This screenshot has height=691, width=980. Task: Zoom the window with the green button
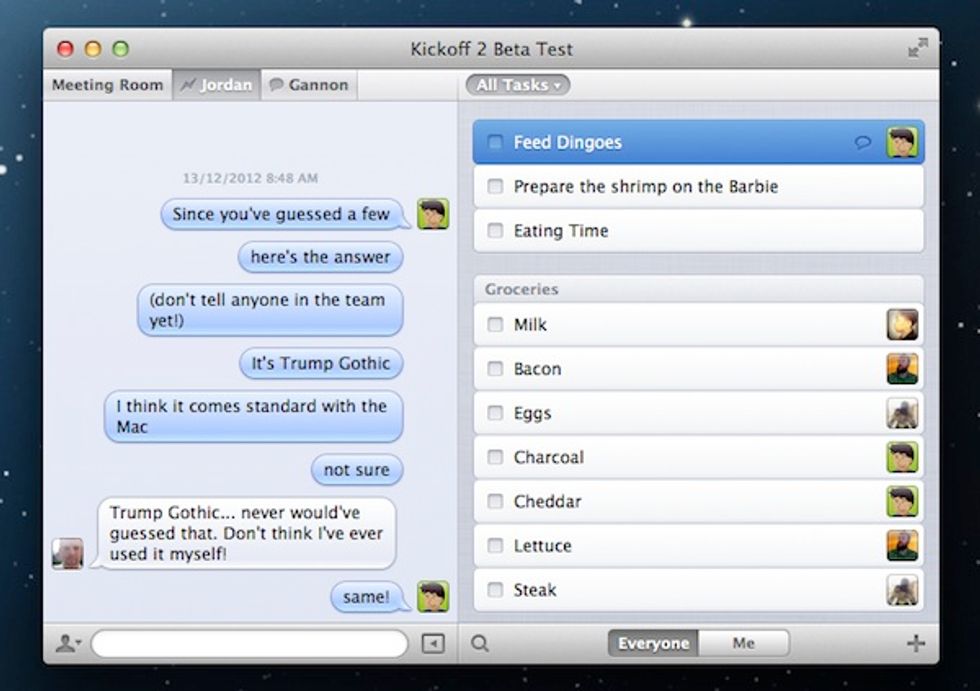point(121,49)
